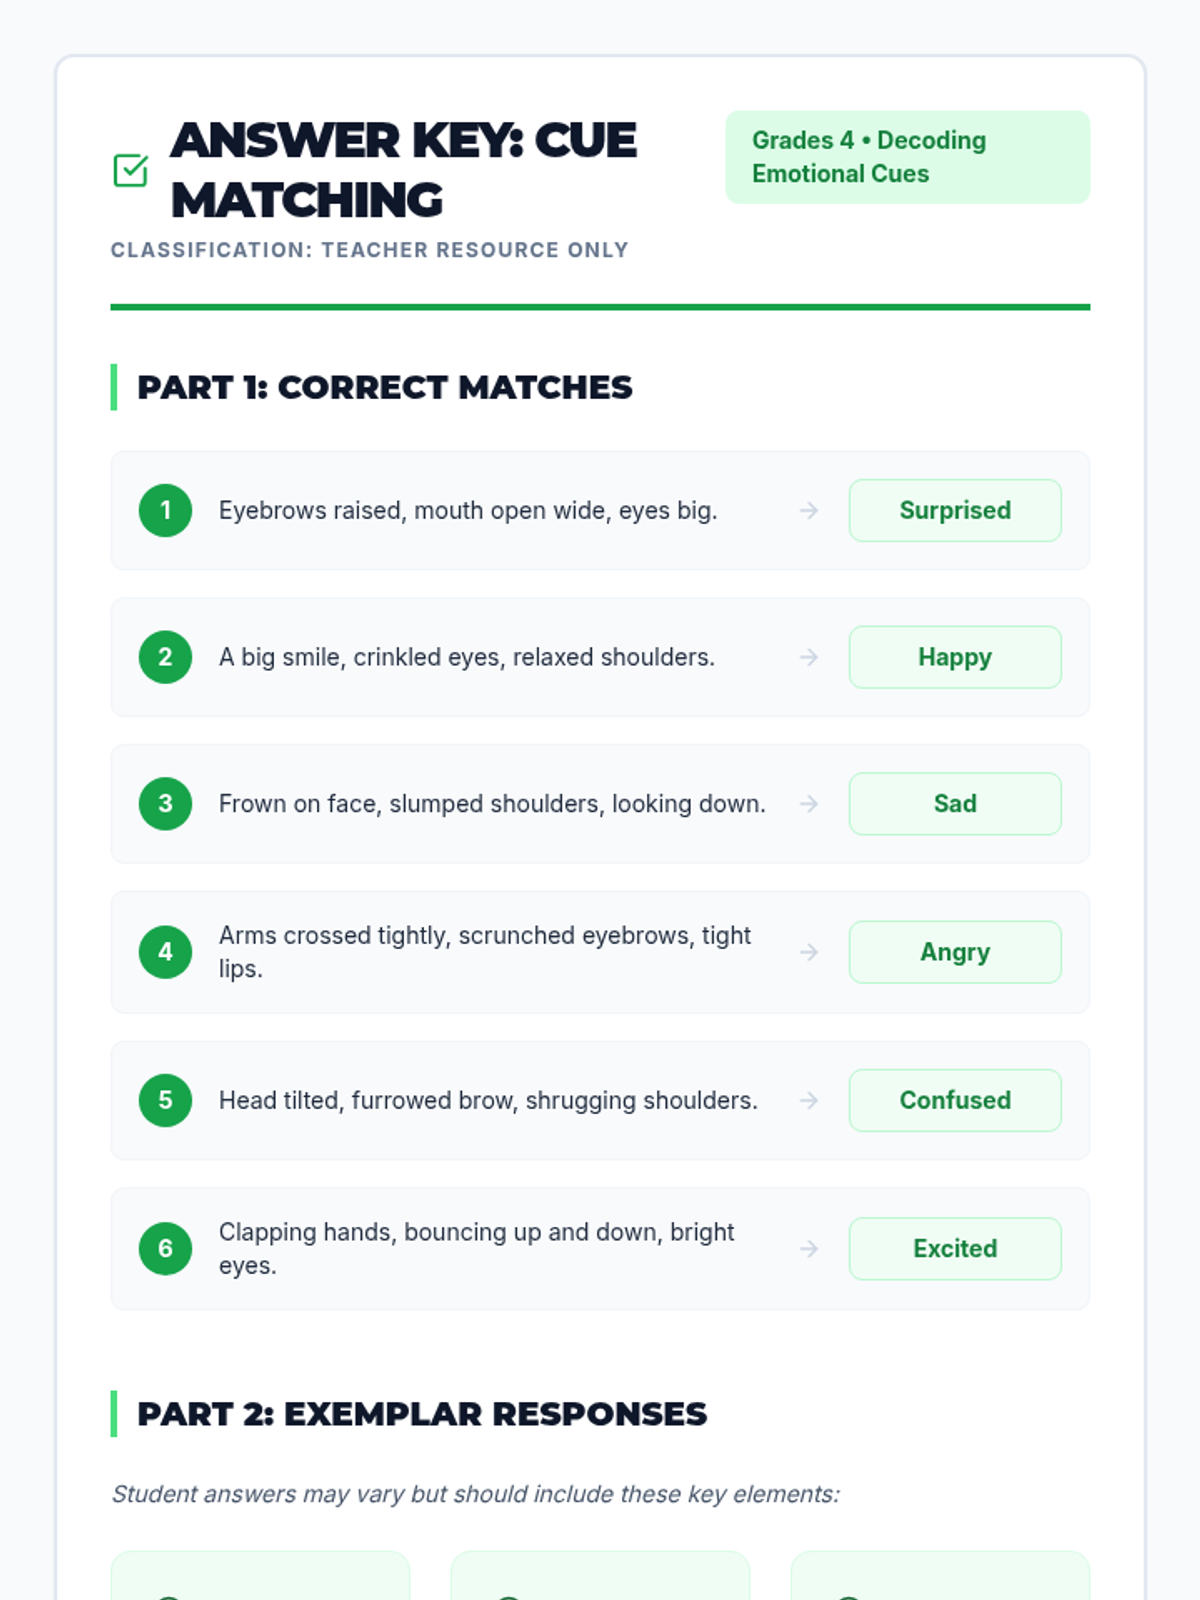The width and height of the screenshot is (1200, 1600).
Task: Click the arrow pointing to Happy
Action: coord(809,657)
